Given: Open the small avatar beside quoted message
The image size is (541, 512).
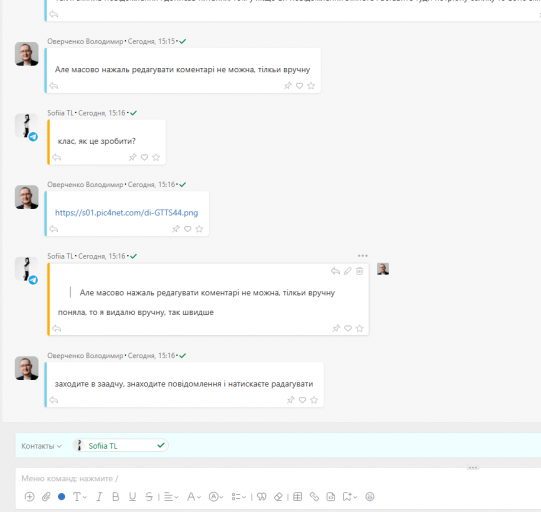Looking at the screenshot, I should click(383, 269).
